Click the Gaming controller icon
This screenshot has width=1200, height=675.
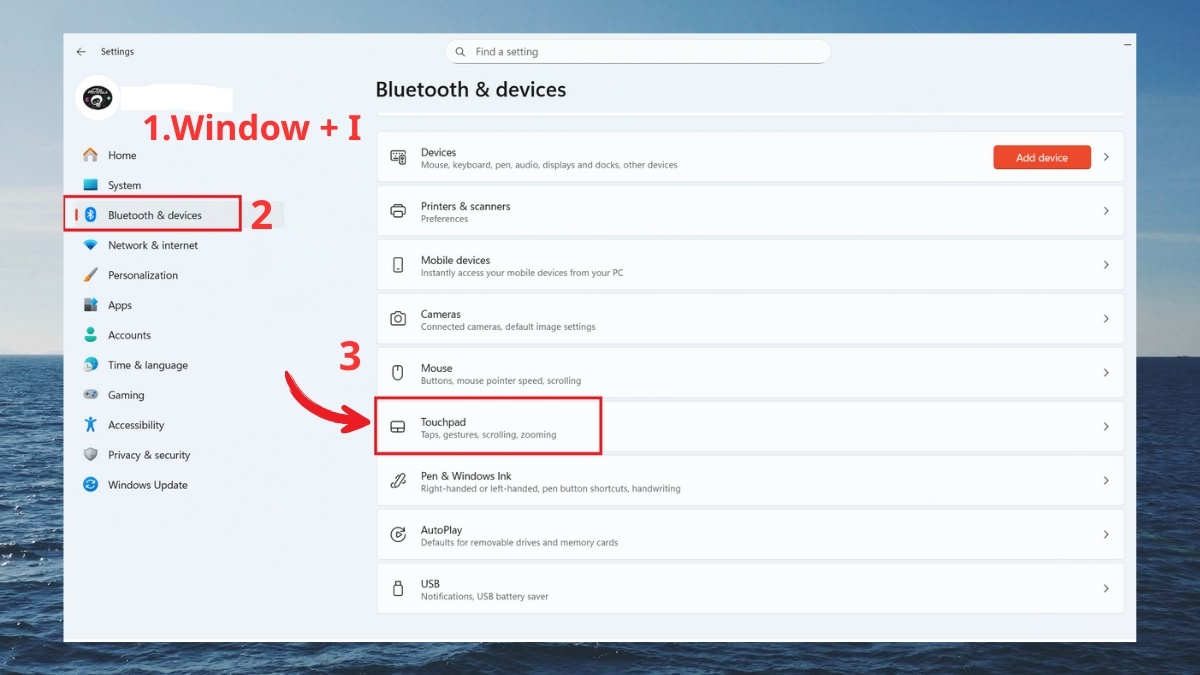pos(91,395)
